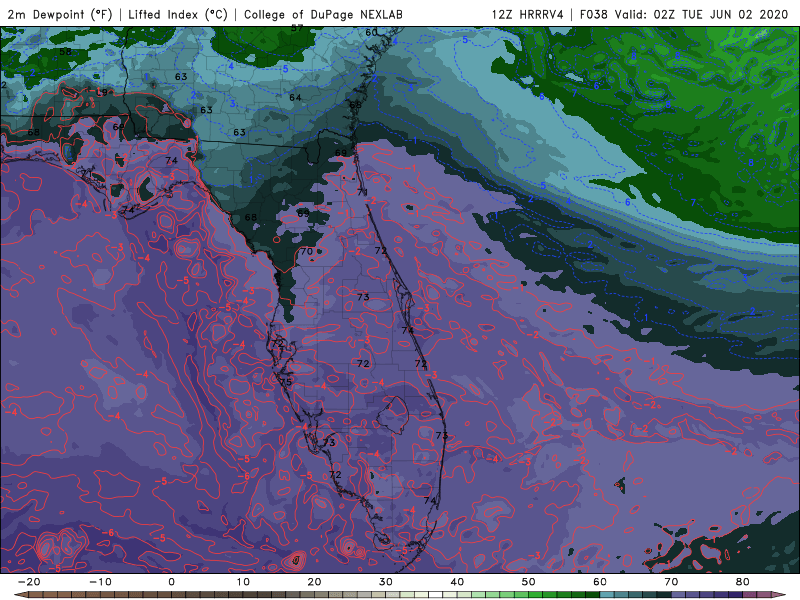
Task: Click the '-10' color bar label
Action: (x=100, y=582)
